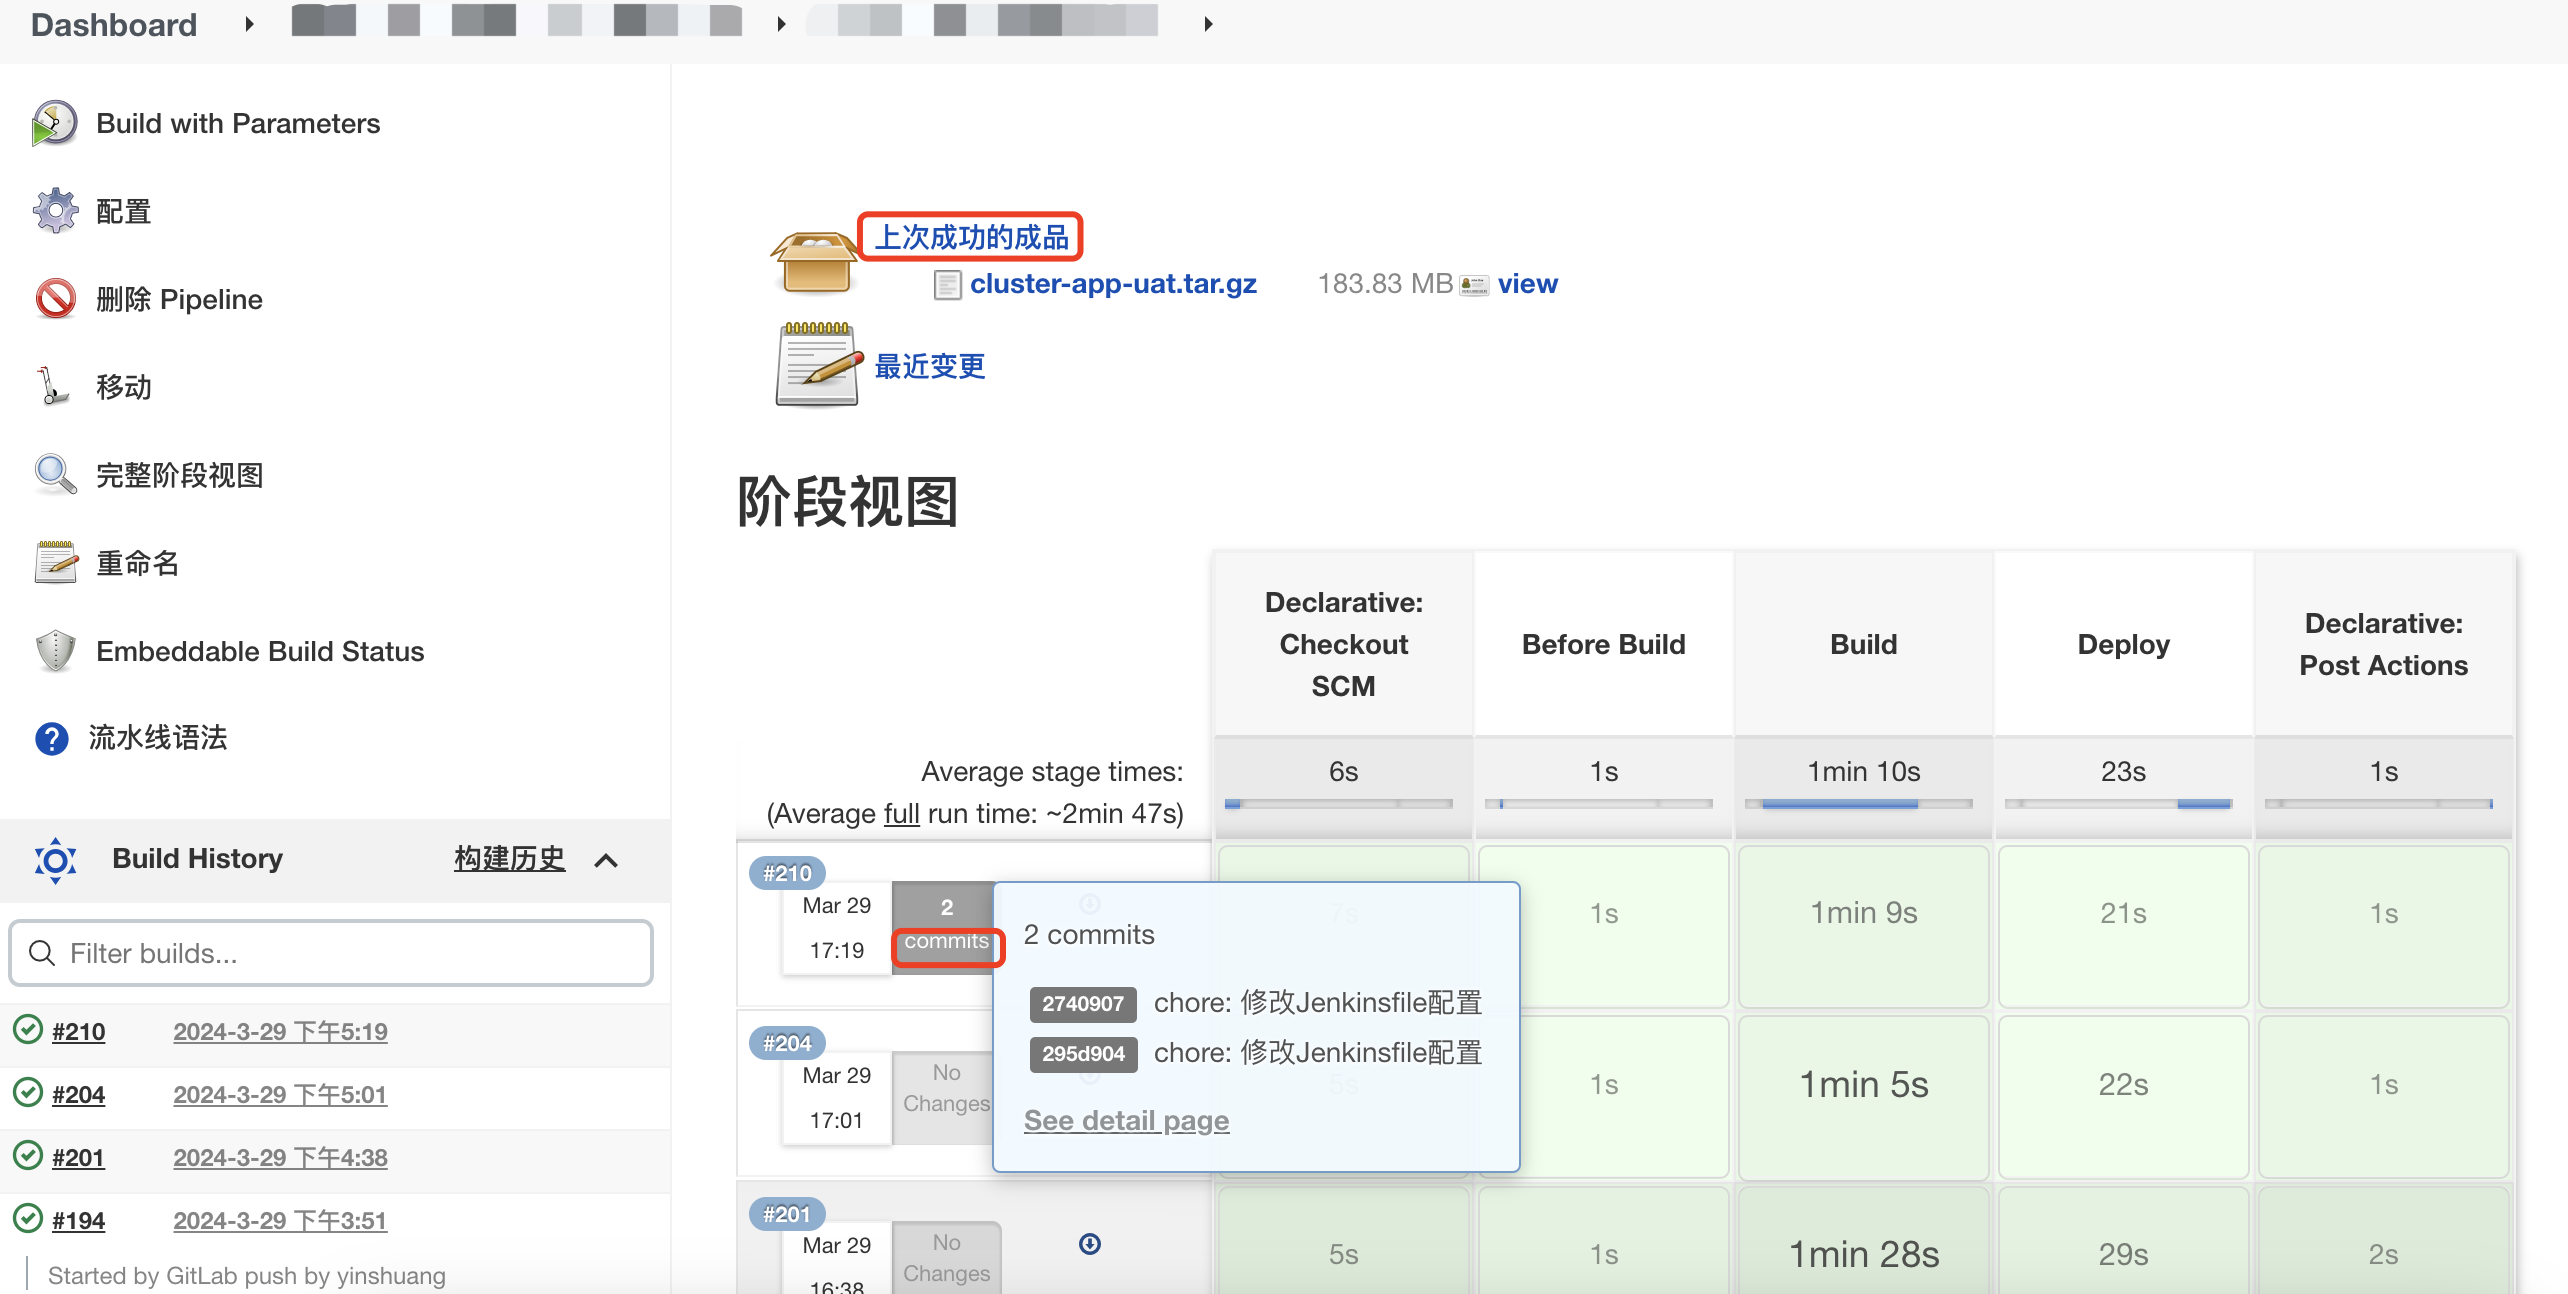The image size is (2568, 1294).
Task: Focus the Filter builds search field
Action: [x=331, y=953]
